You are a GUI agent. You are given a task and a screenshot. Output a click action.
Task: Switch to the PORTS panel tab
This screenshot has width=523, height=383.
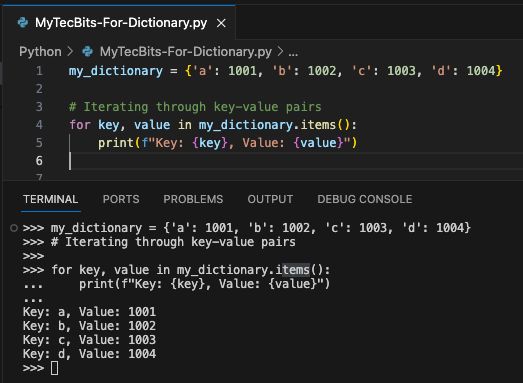point(121,199)
